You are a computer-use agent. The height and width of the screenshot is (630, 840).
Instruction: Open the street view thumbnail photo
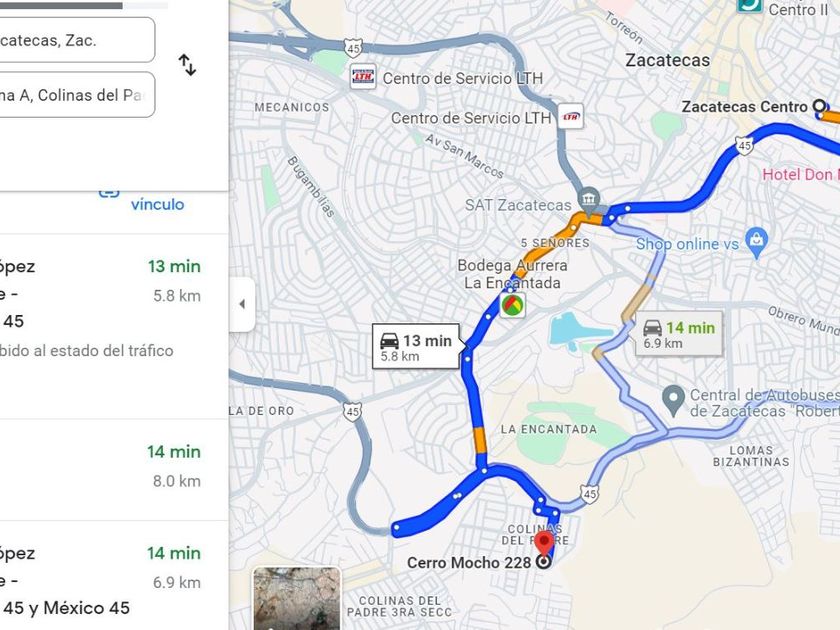[297, 598]
